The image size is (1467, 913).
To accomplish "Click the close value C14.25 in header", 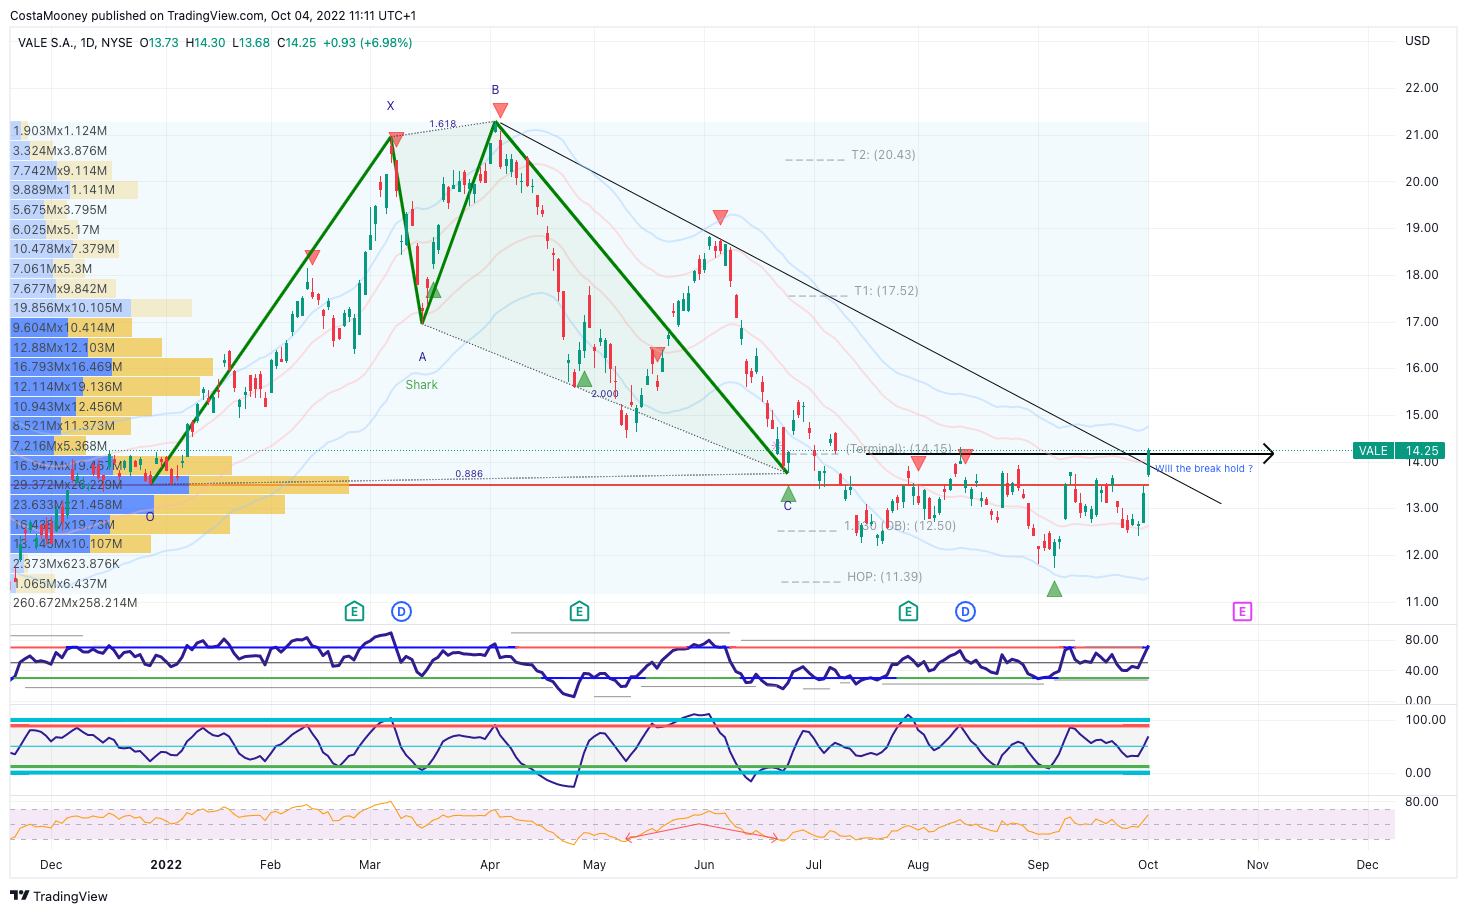I will pos(296,43).
